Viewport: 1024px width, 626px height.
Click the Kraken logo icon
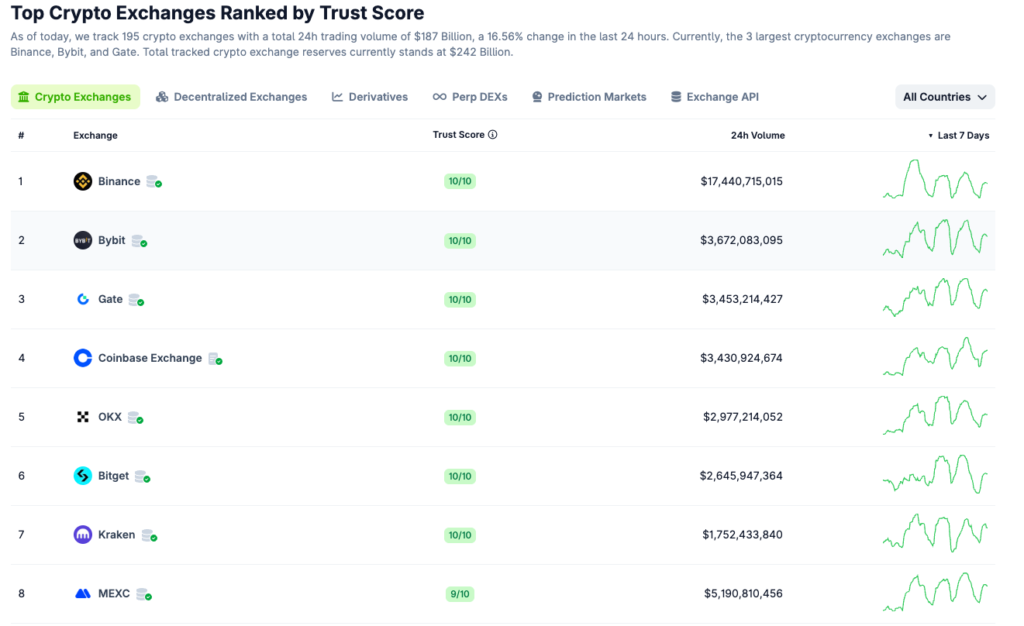coord(83,535)
